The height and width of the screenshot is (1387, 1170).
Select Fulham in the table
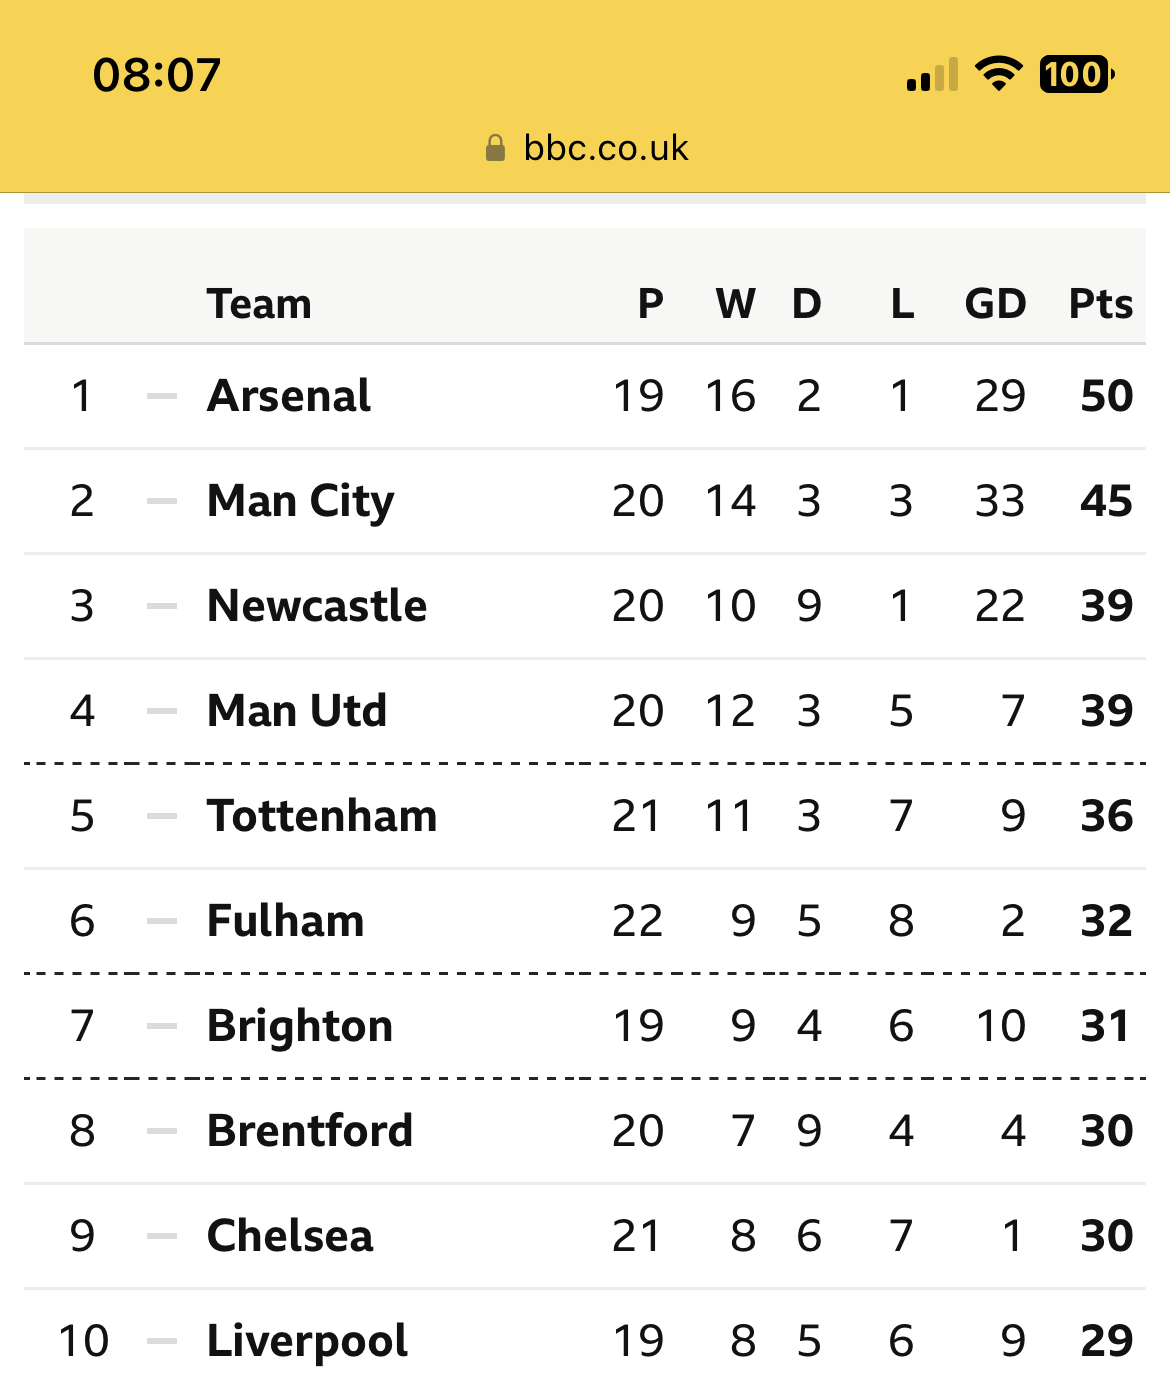click(286, 921)
